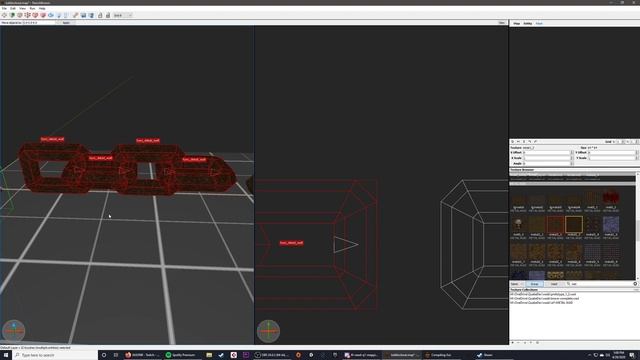
Task: Click first icon in UV editor toolbar
Action: point(512,142)
